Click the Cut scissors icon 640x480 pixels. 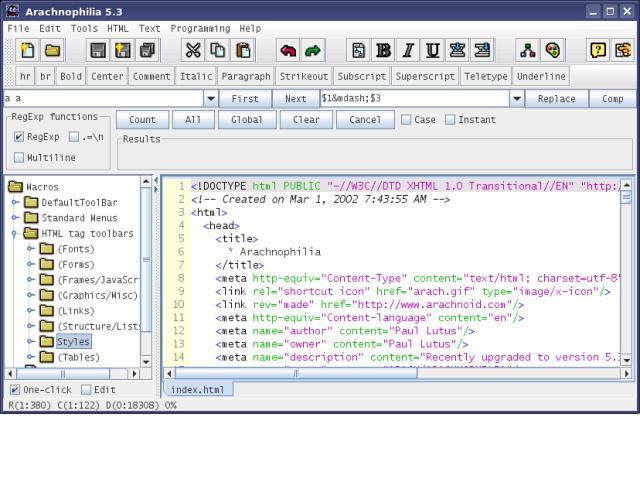[x=193, y=51]
